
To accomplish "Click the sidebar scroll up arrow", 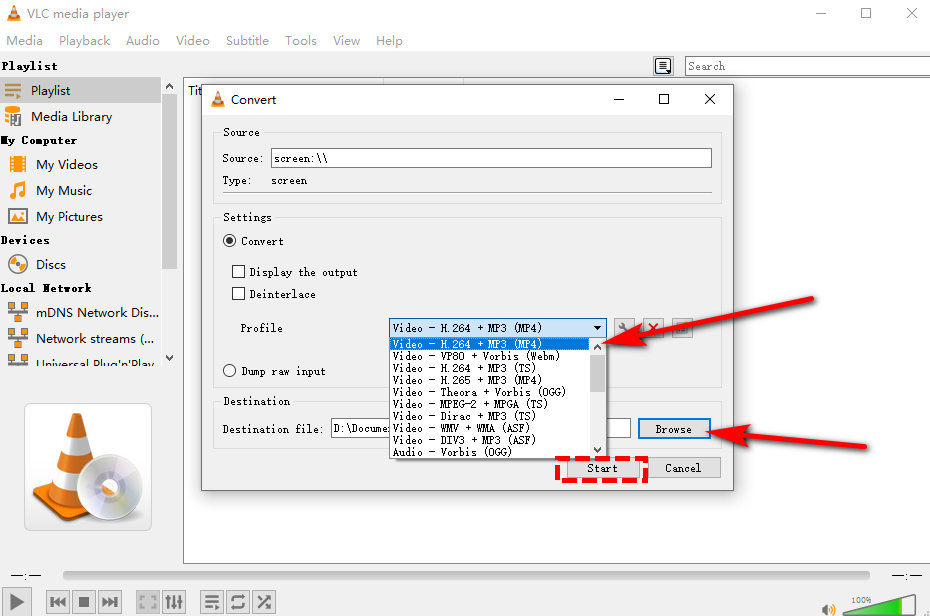I will tap(170, 87).
